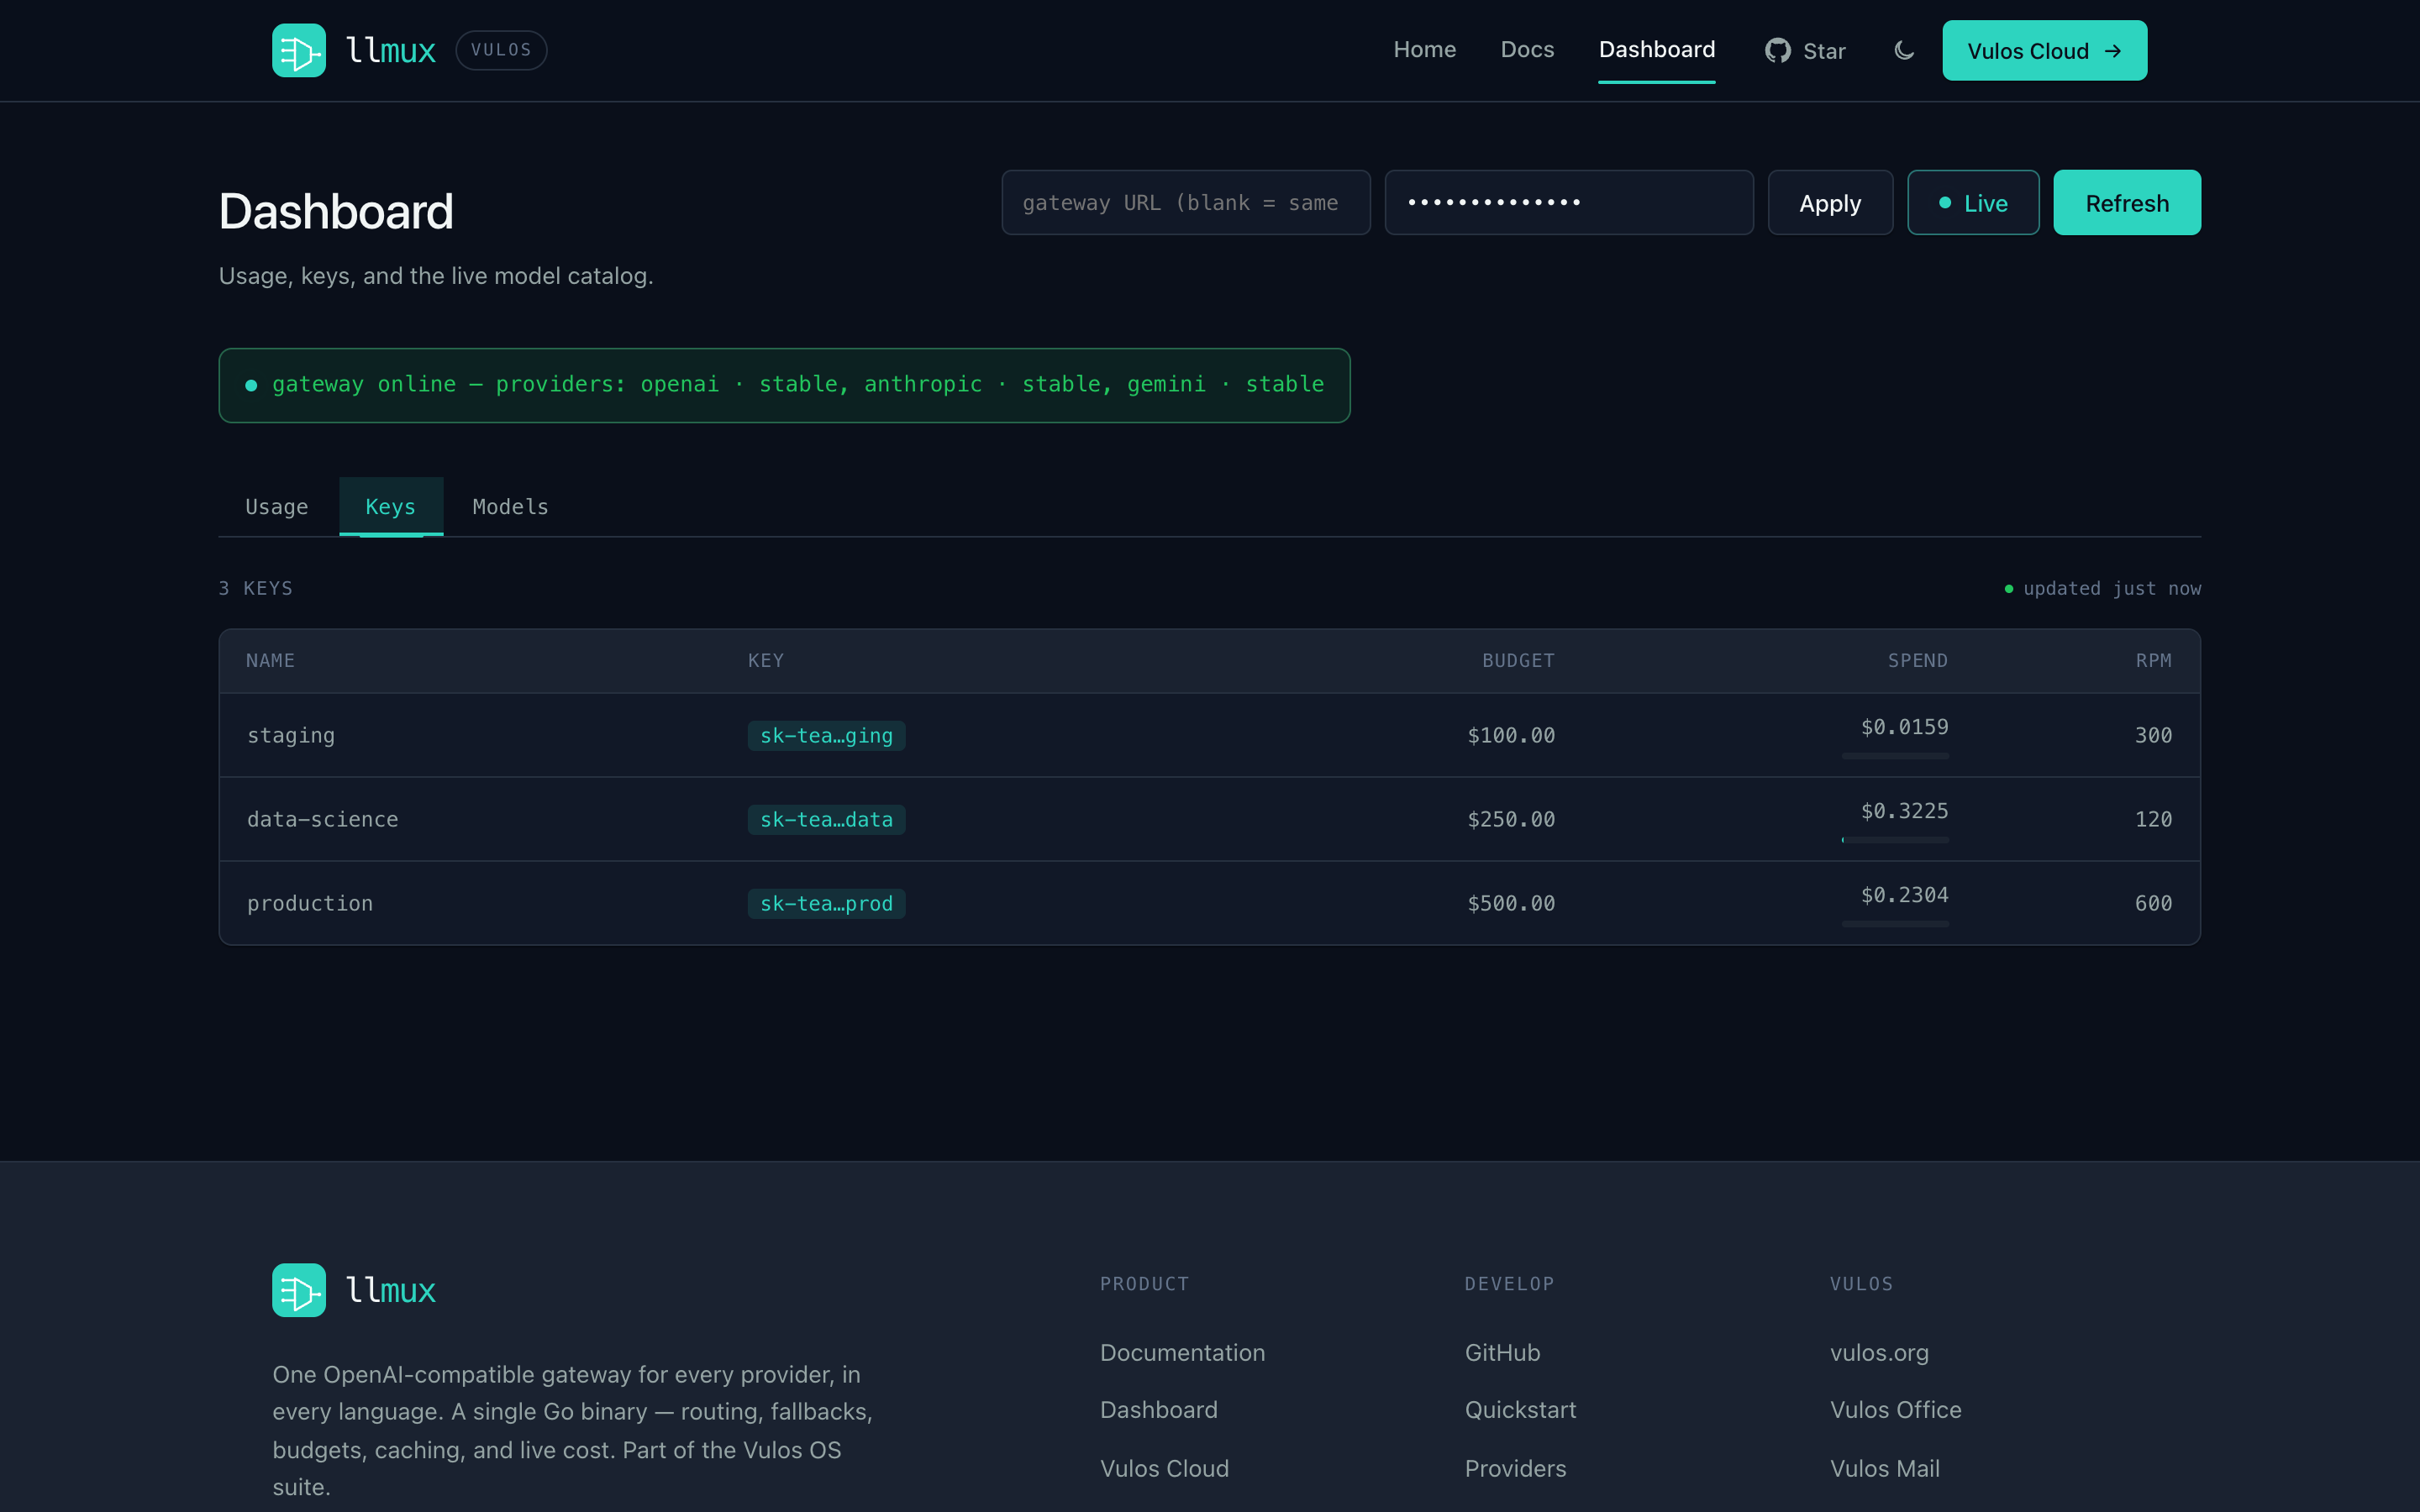Open footer Documentation link

point(1182,1353)
